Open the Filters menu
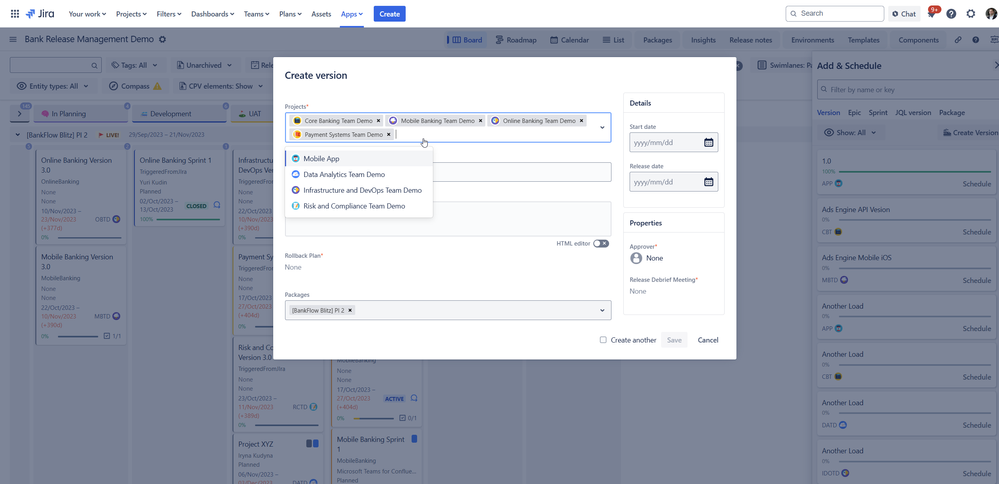Image resolution: width=999 pixels, height=484 pixels. [x=169, y=13]
